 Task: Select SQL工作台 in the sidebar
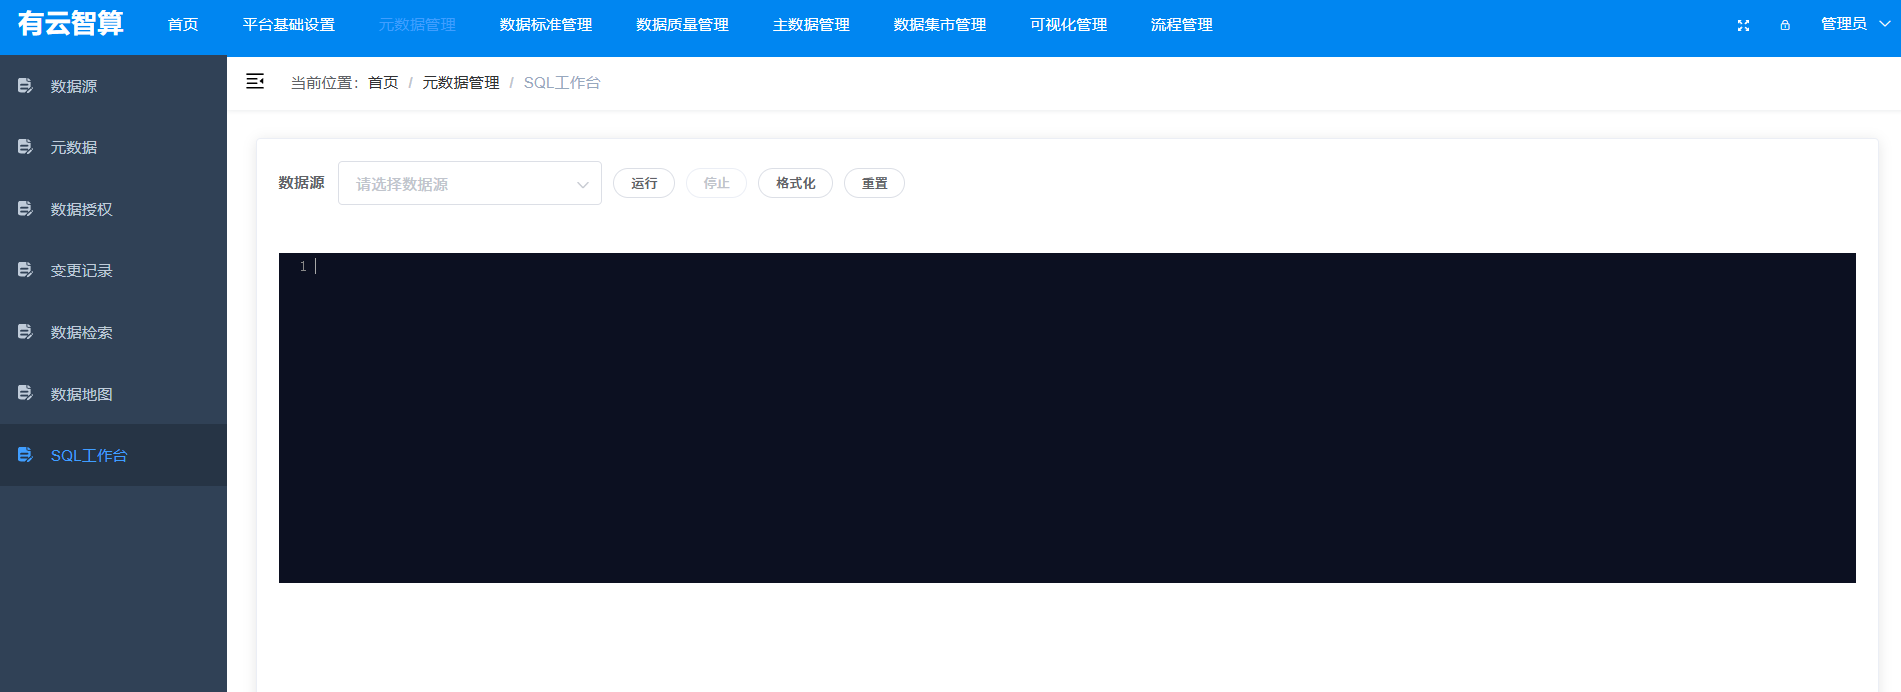pyautogui.click(x=89, y=455)
